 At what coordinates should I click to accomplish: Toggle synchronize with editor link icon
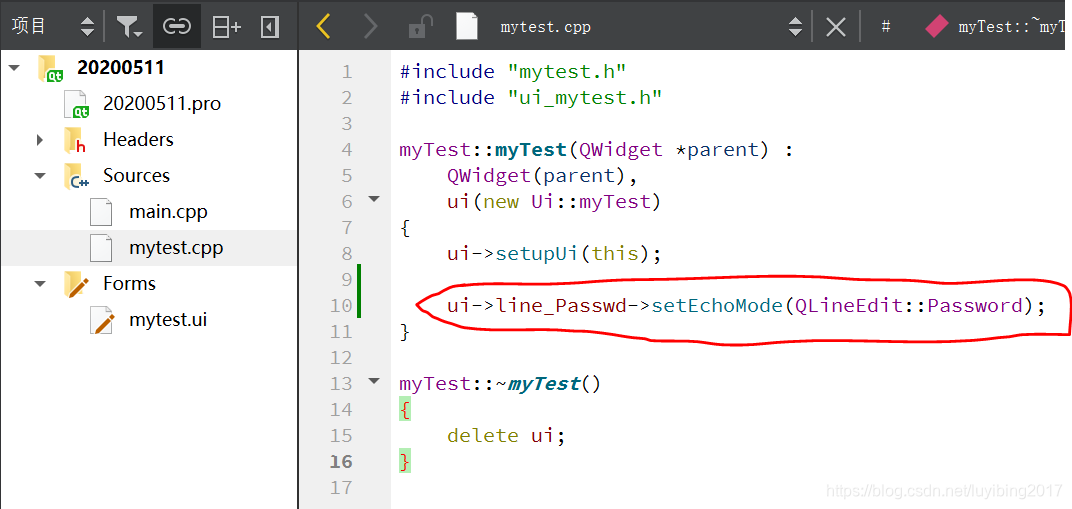(176, 27)
